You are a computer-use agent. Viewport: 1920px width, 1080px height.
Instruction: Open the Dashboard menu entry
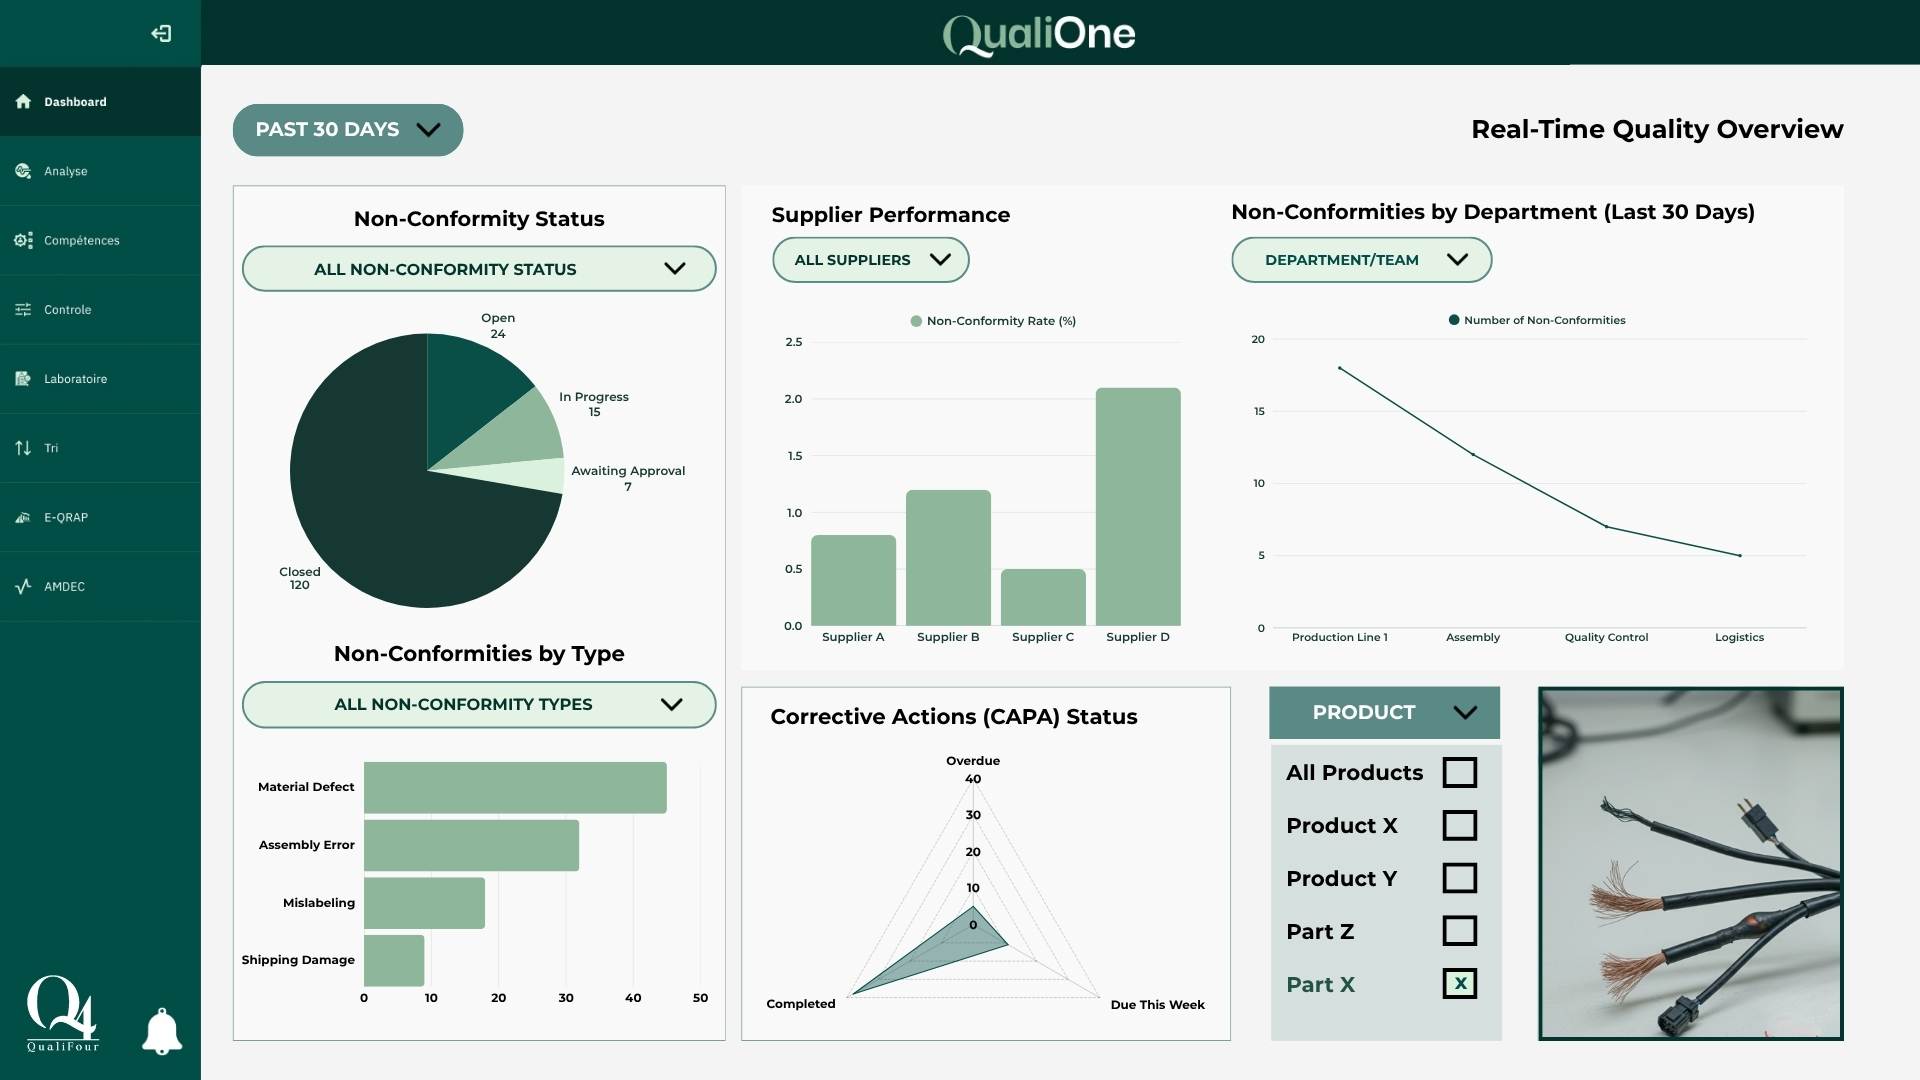[74, 101]
